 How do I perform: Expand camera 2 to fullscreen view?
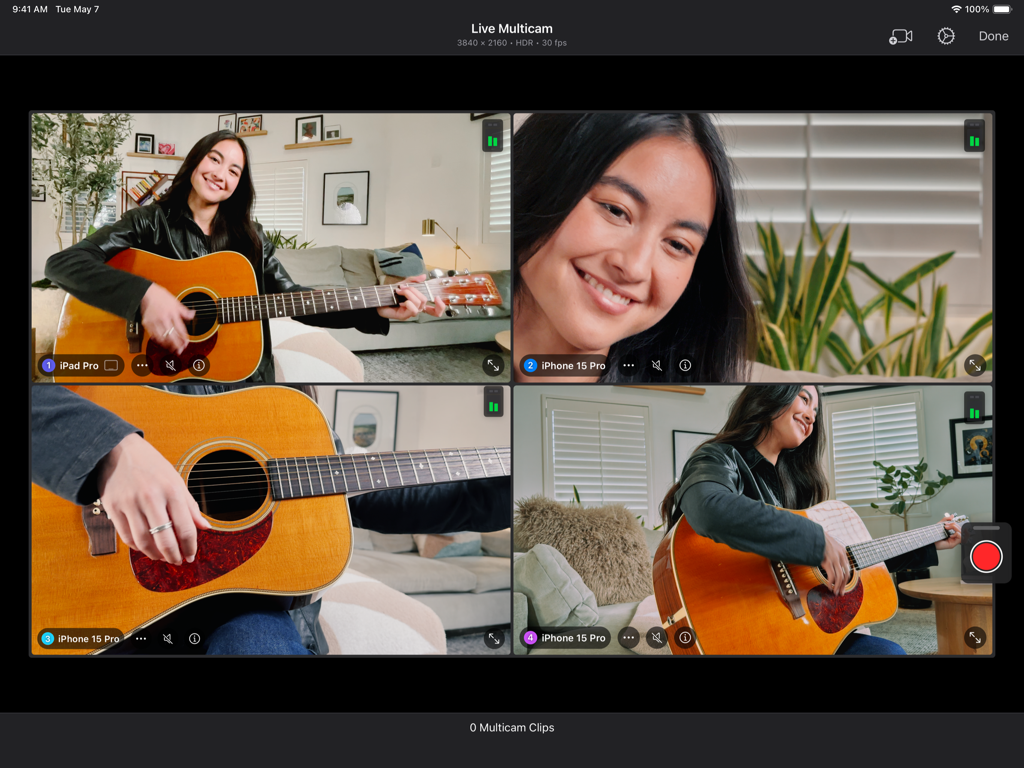pyautogui.click(x=974, y=366)
